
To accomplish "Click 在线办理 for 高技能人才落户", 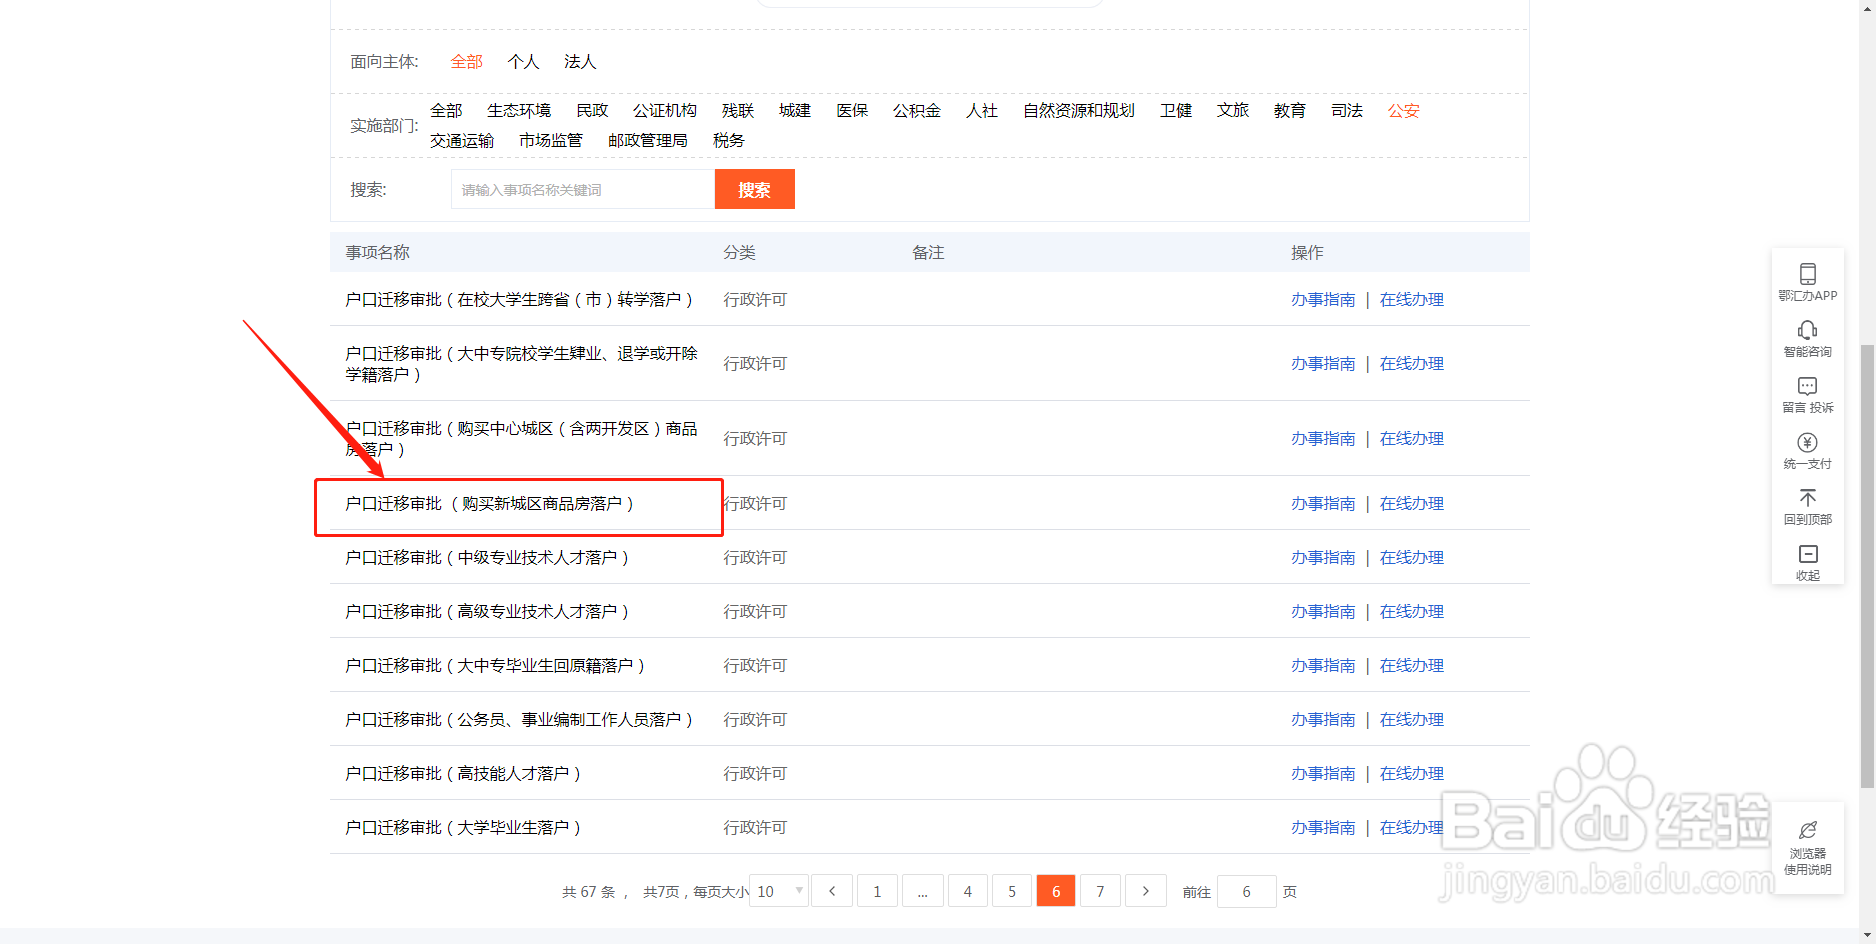I will tap(1411, 772).
